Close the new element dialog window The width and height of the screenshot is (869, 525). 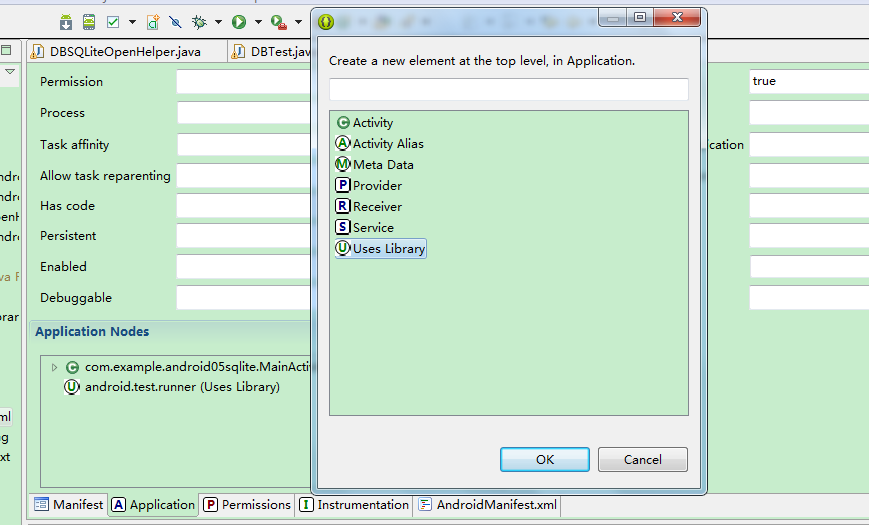[677, 17]
